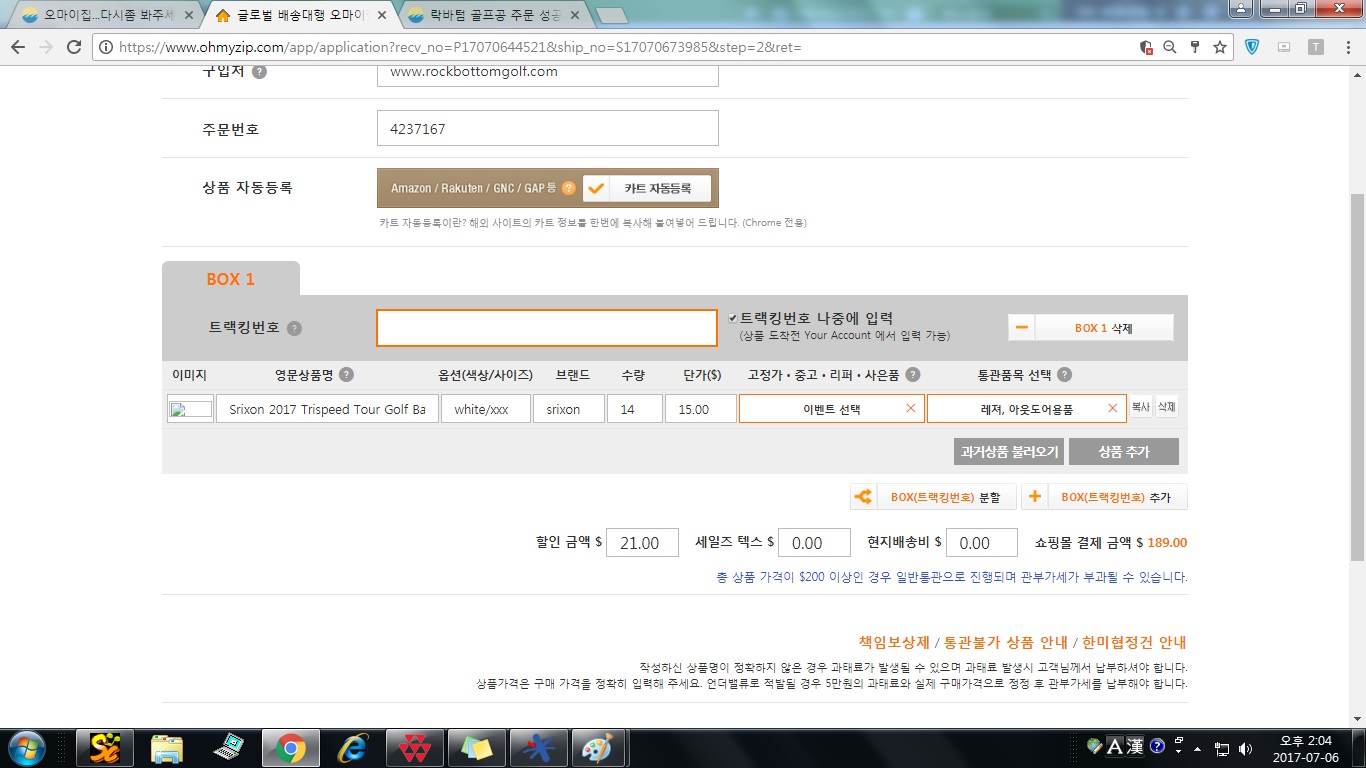
Task: Open the 이벤트 선택 dropdown
Action: (830, 409)
